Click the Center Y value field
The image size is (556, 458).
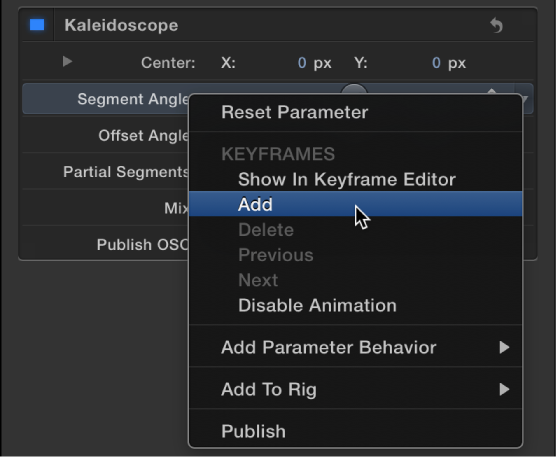pos(436,63)
